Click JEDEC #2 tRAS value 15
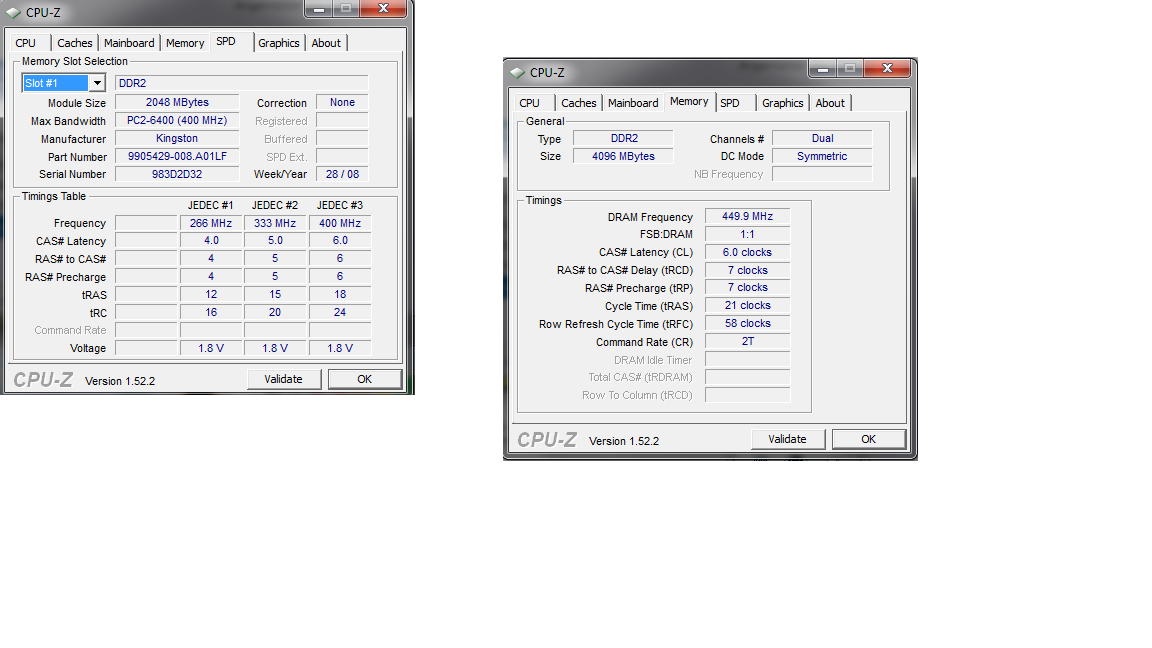Screen dimensions: 1152x648 pyautogui.click(x=275, y=294)
